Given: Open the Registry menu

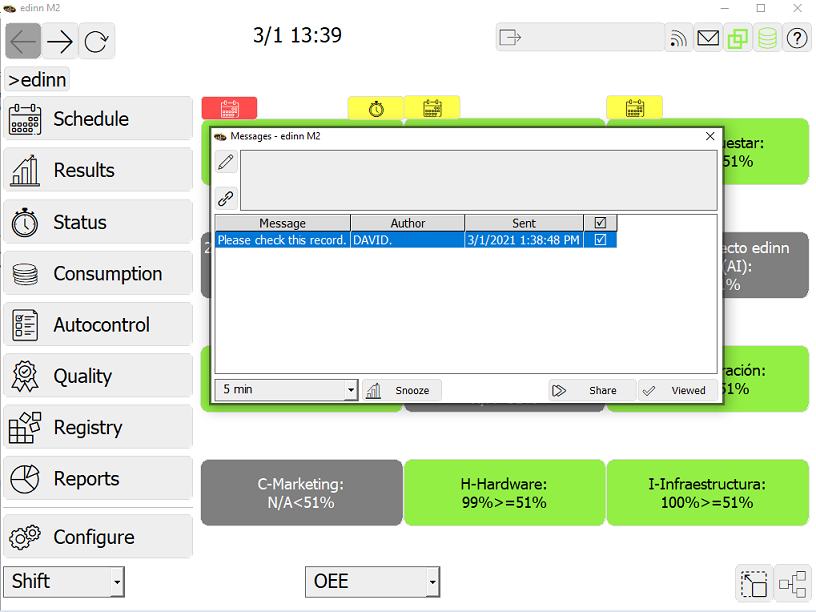Looking at the screenshot, I should (x=98, y=427).
